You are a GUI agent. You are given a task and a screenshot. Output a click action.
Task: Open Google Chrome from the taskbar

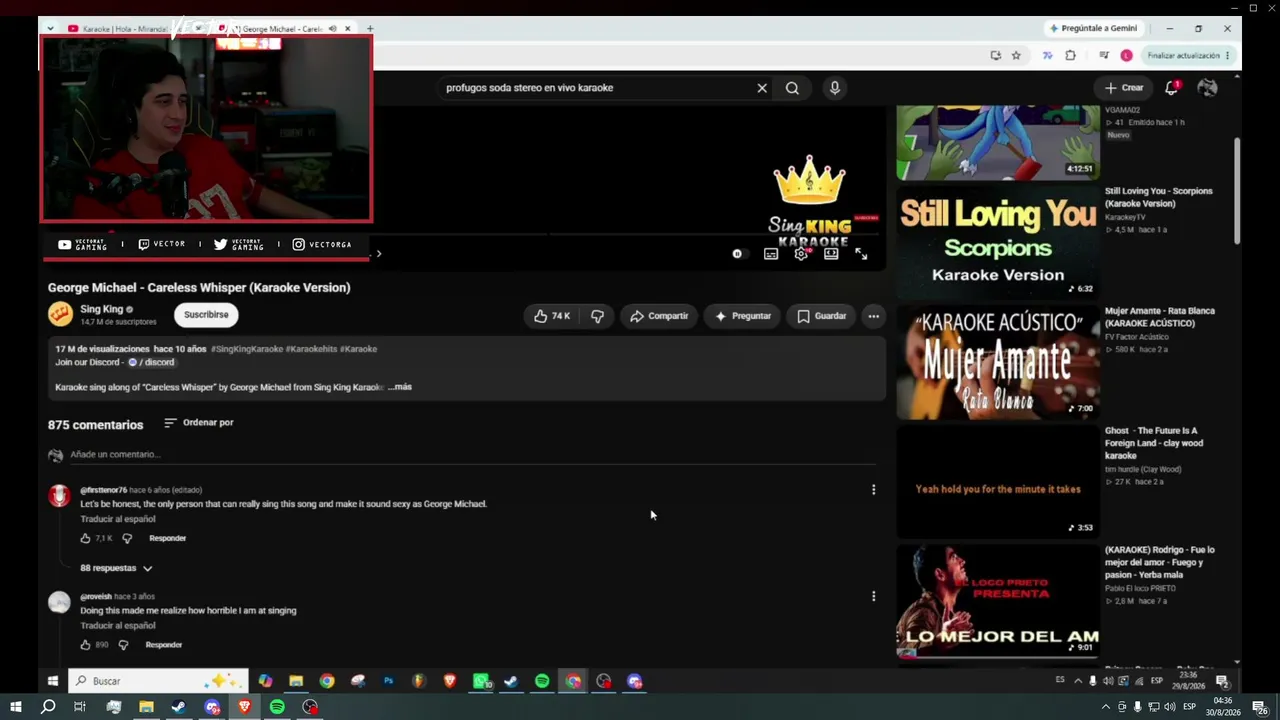click(x=327, y=681)
